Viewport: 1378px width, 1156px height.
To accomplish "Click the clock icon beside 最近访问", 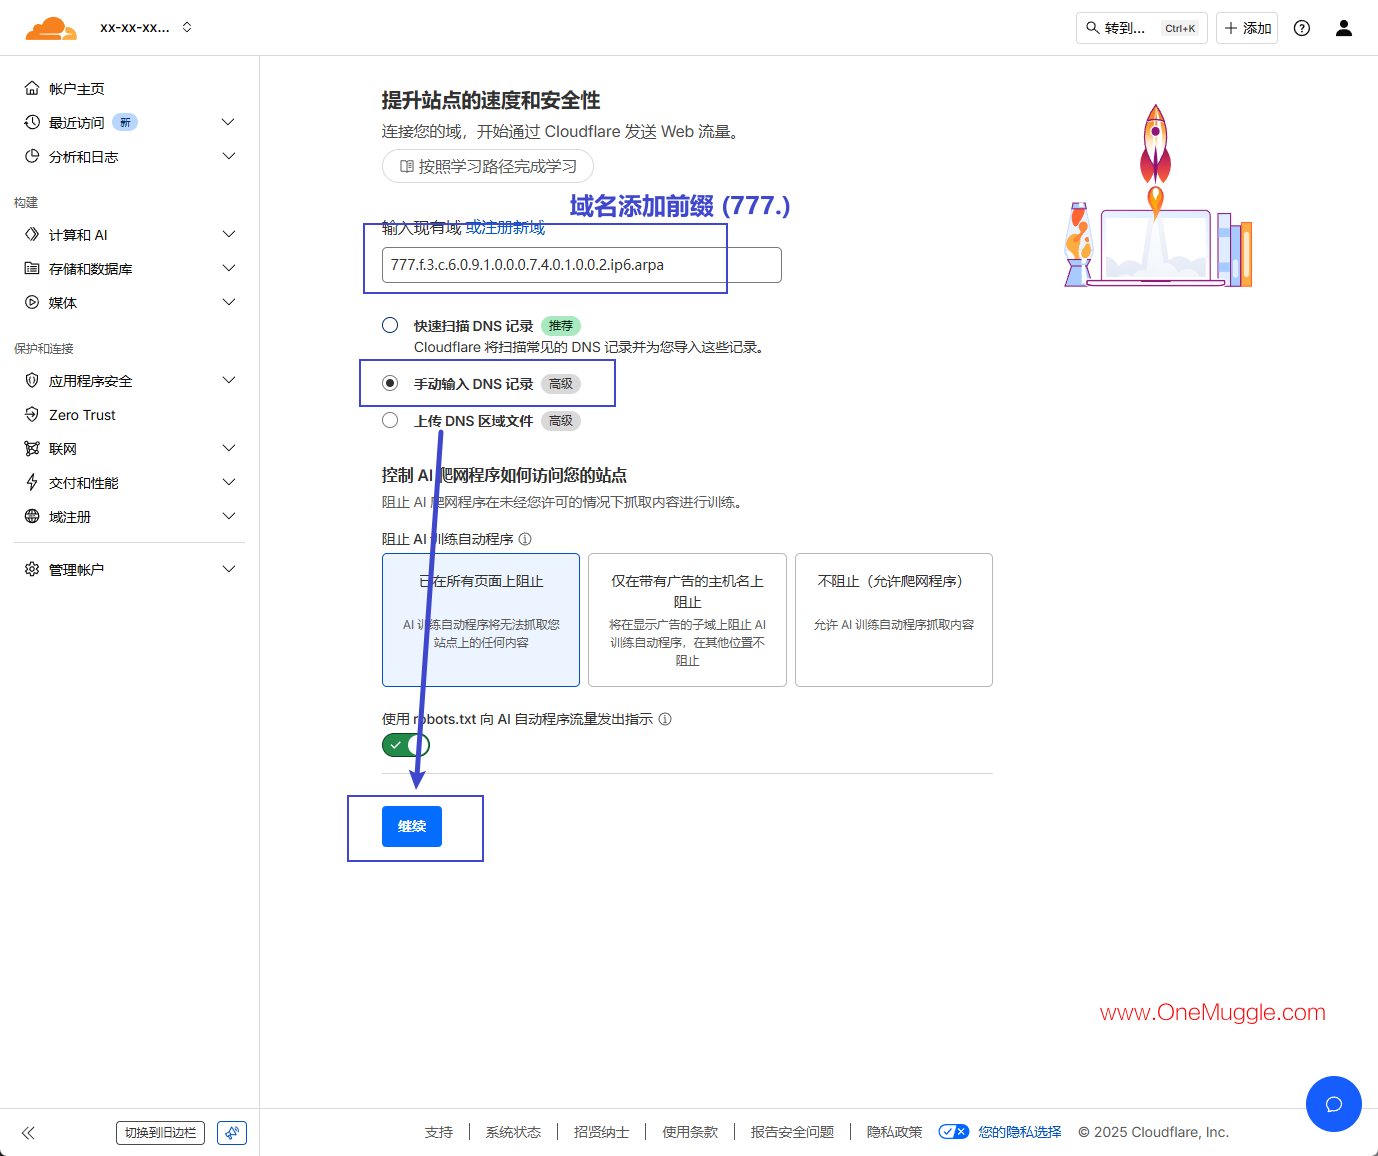I will [x=32, y=122].
